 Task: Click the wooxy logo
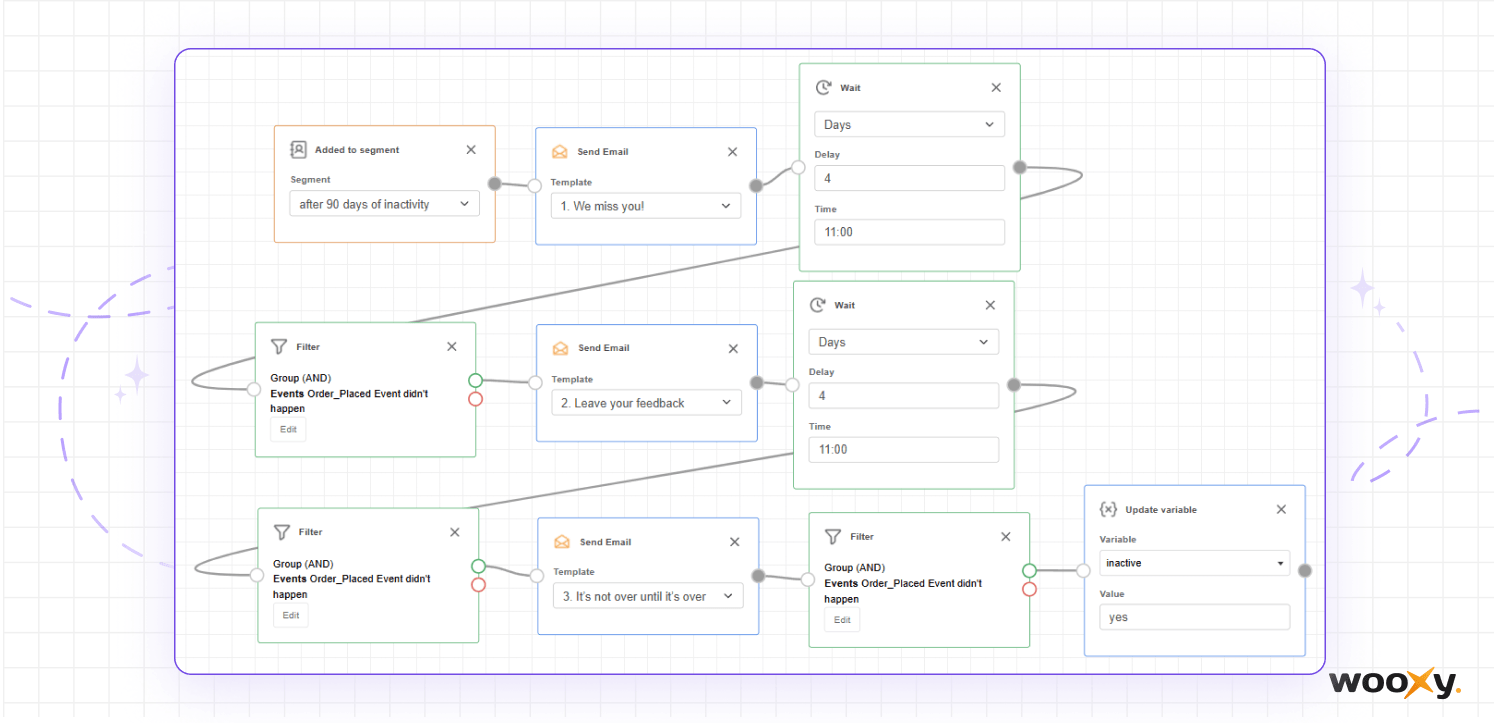pos(1395,683)
